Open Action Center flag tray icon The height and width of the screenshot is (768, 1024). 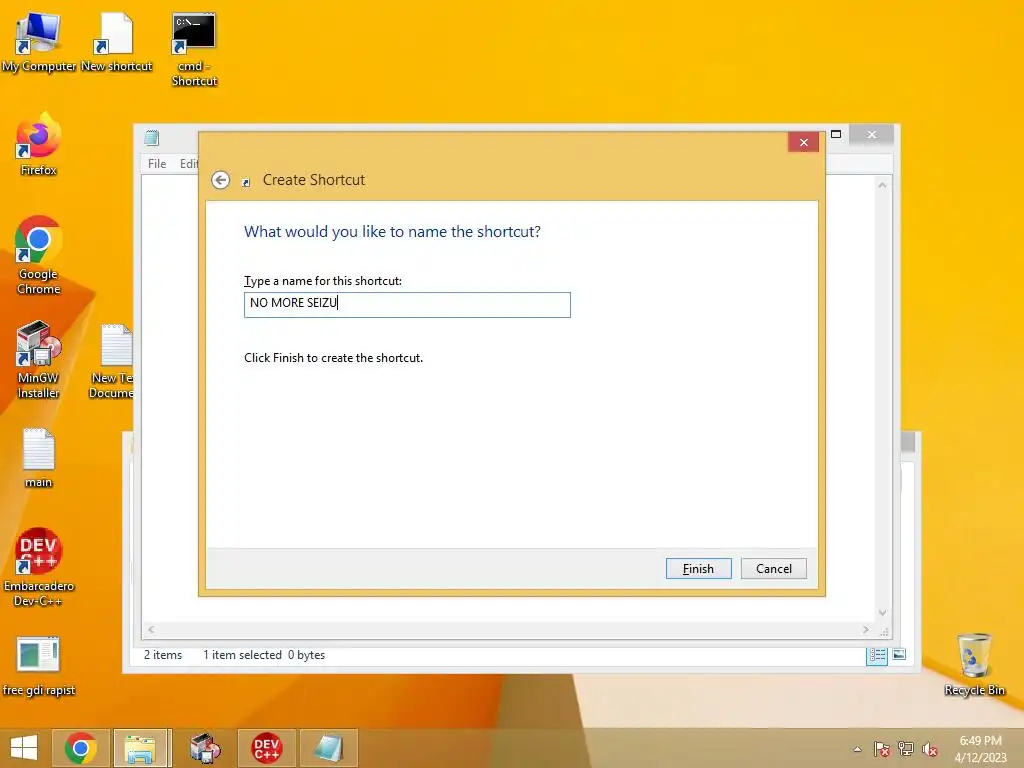[882, 749]
